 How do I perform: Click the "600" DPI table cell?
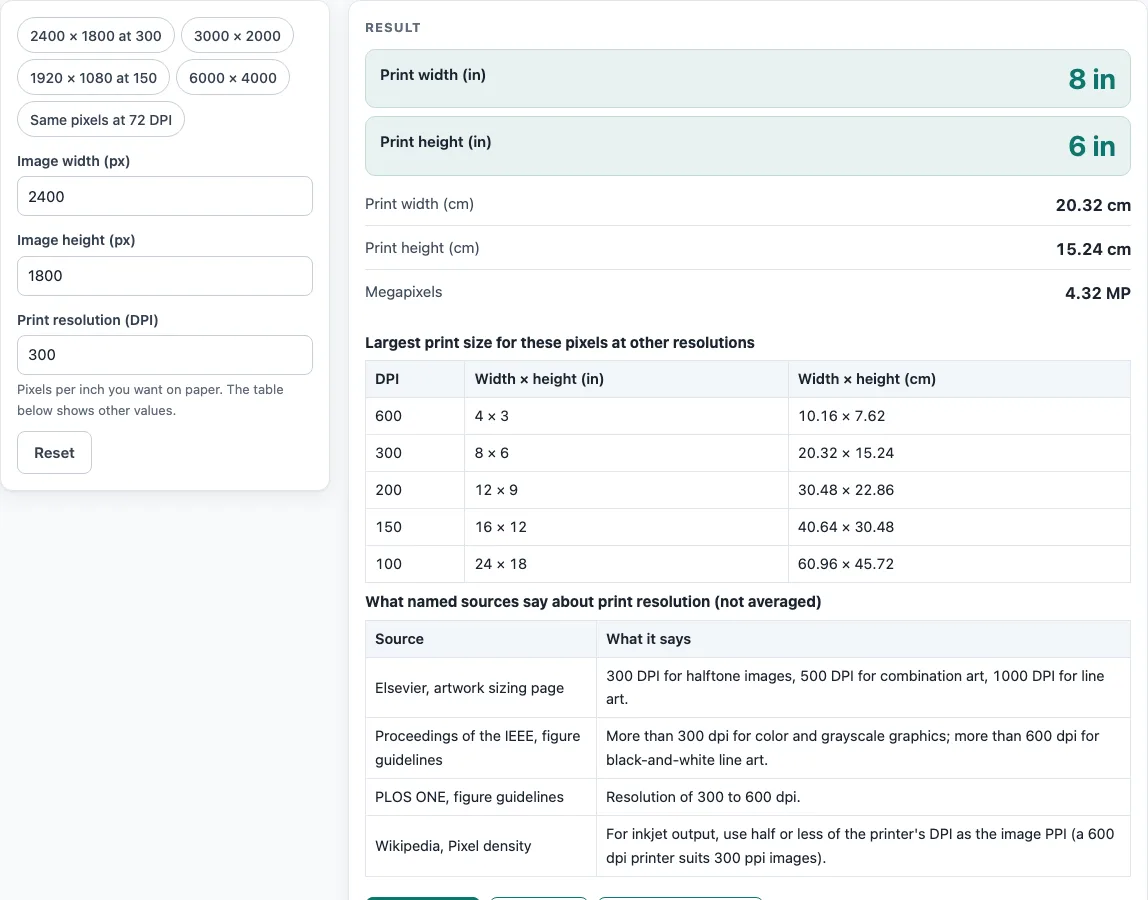[415, 416]
